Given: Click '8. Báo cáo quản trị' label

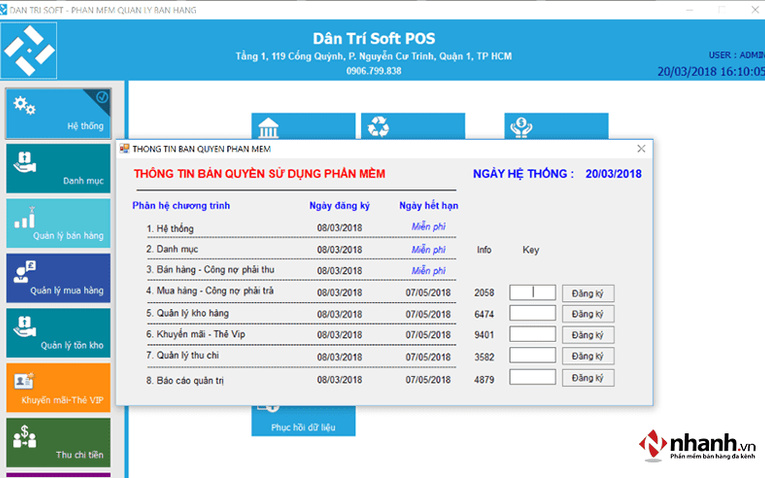Looking at the screenshot, I should coord(185,380).
